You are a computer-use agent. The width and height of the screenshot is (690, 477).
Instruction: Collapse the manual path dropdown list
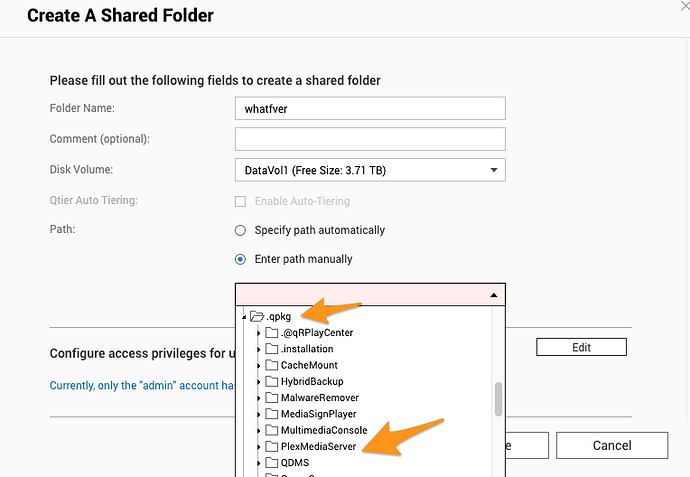coord(494,295)
